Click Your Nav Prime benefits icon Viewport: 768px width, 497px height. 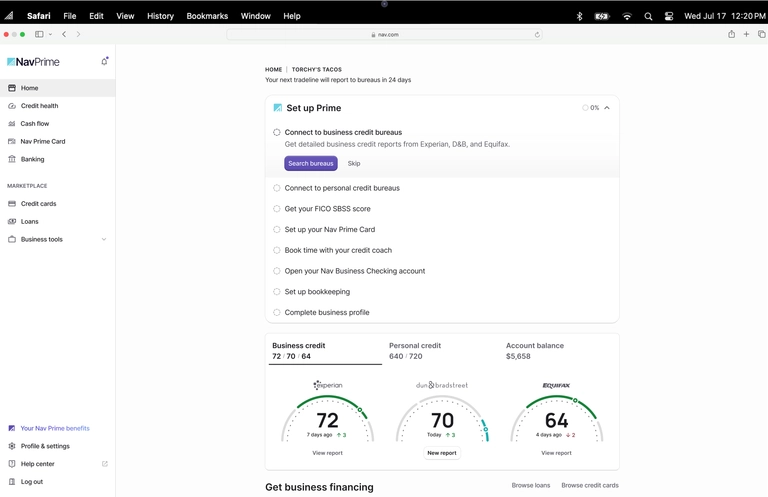tap(12, 428)
